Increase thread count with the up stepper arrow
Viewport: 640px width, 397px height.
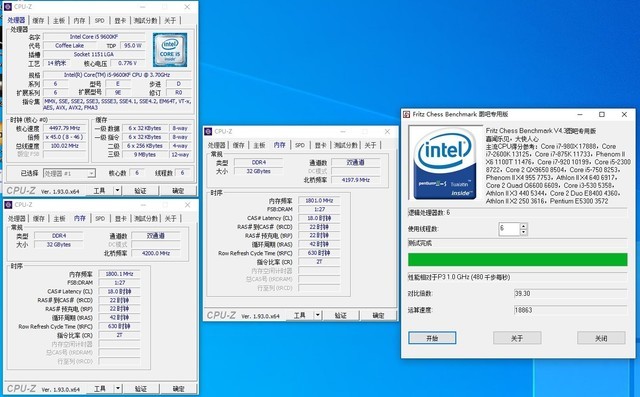pyautogui.click(x=524, y=226)
